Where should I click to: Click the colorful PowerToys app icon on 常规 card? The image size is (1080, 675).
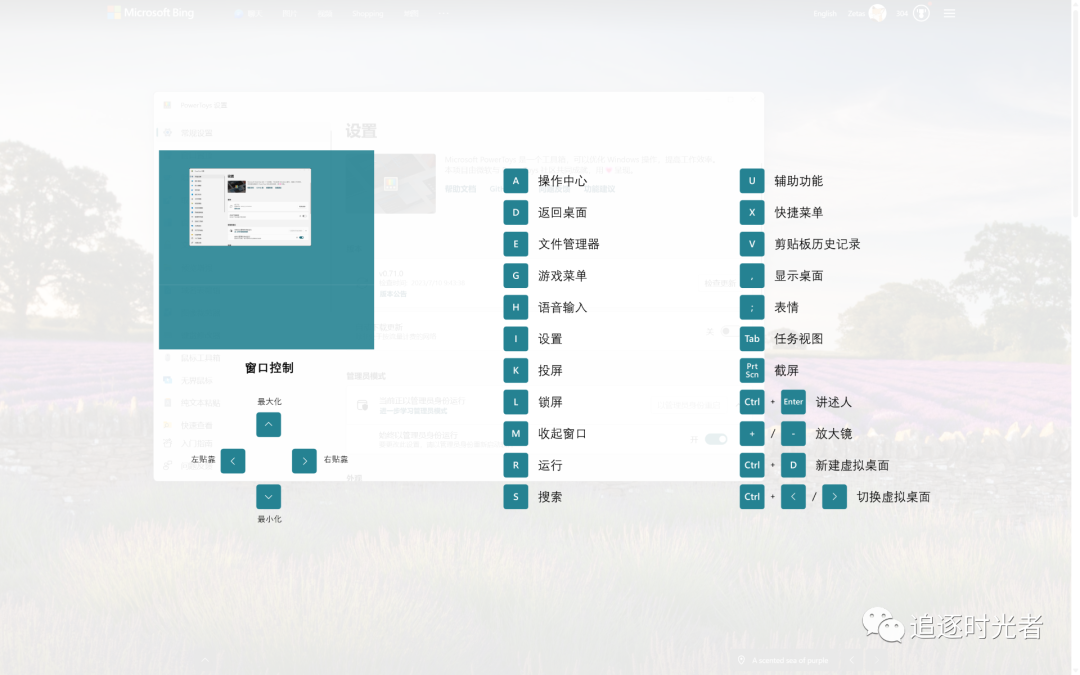(391, 184)
